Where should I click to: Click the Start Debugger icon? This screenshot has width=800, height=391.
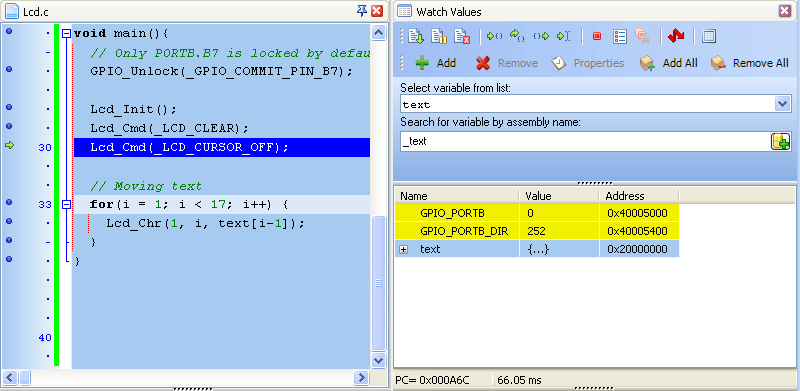tap(416, 36)
